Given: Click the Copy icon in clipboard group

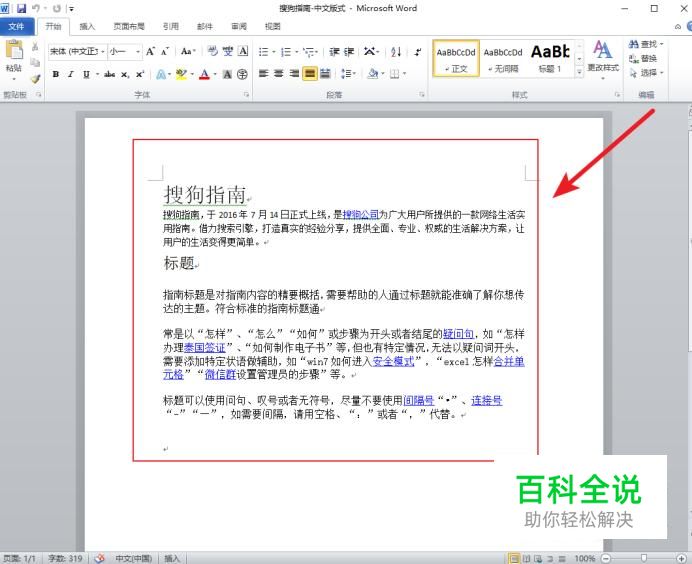Looking at the screenshot, I should tap(35, 62).
